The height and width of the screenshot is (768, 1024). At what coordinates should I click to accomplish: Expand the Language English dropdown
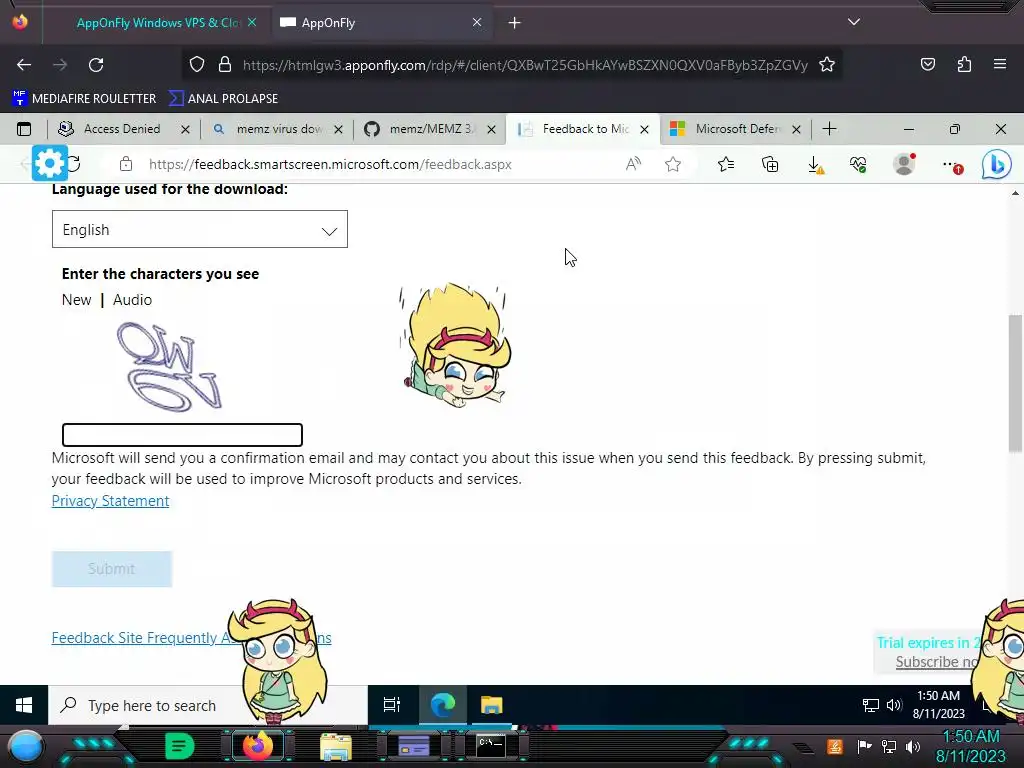pos(200,229)
